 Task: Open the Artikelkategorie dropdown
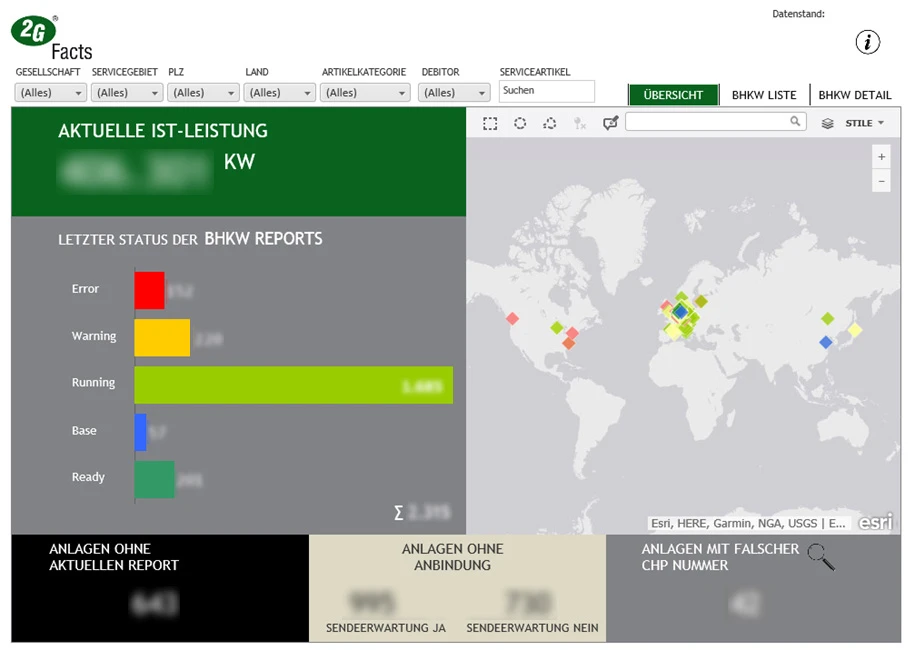(365, 93)
